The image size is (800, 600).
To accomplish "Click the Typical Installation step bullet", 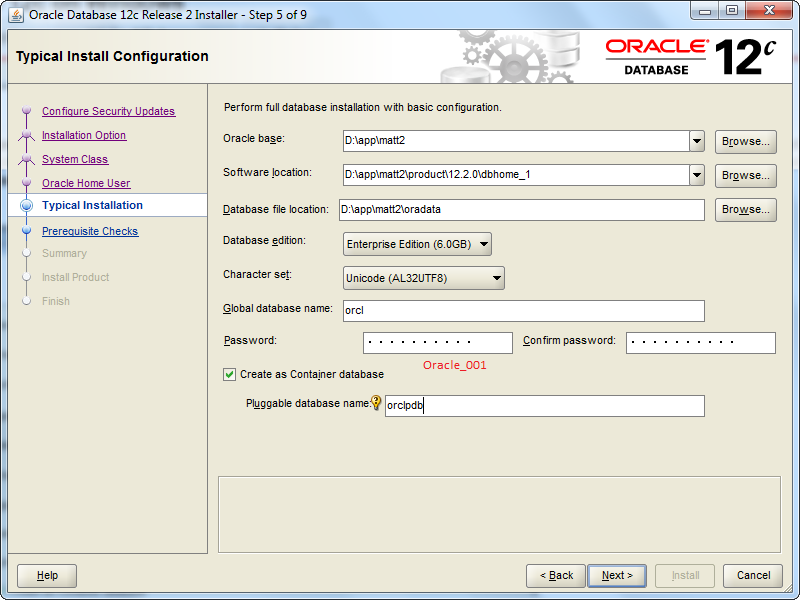I will coord(27,206).
